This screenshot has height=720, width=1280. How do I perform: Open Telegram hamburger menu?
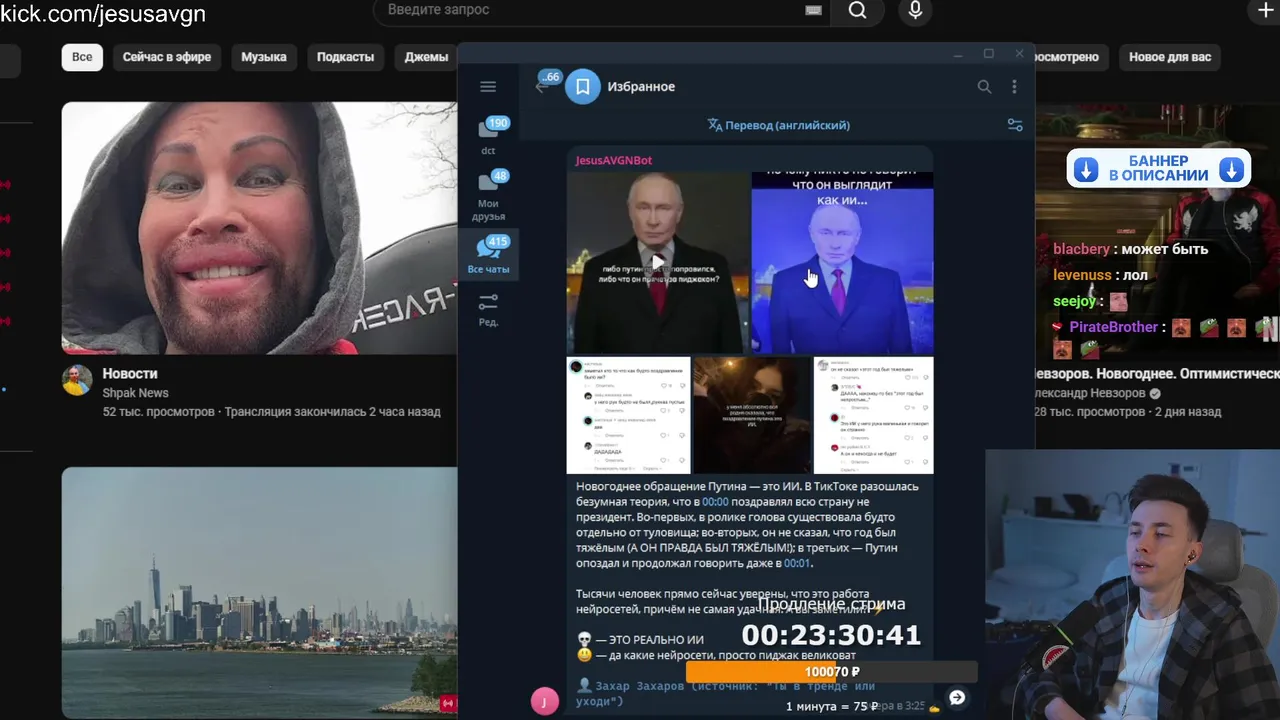click(x=488, y=87)
